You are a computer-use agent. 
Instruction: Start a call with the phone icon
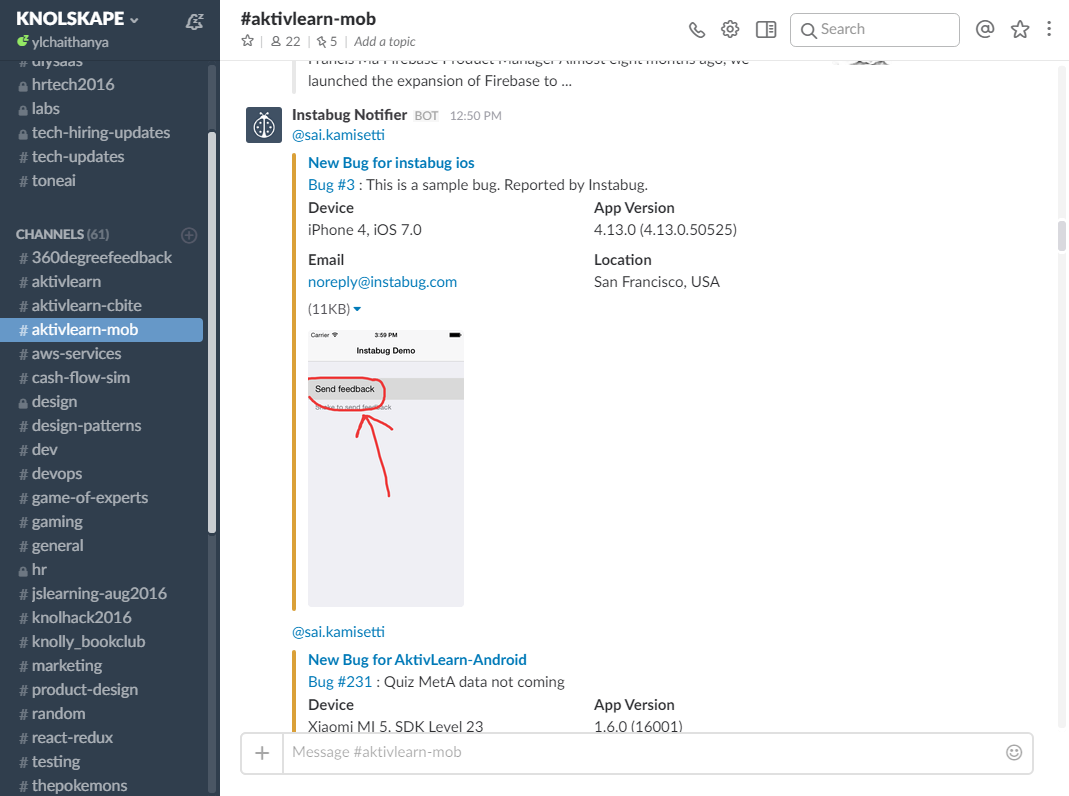[x=696, y=30]
